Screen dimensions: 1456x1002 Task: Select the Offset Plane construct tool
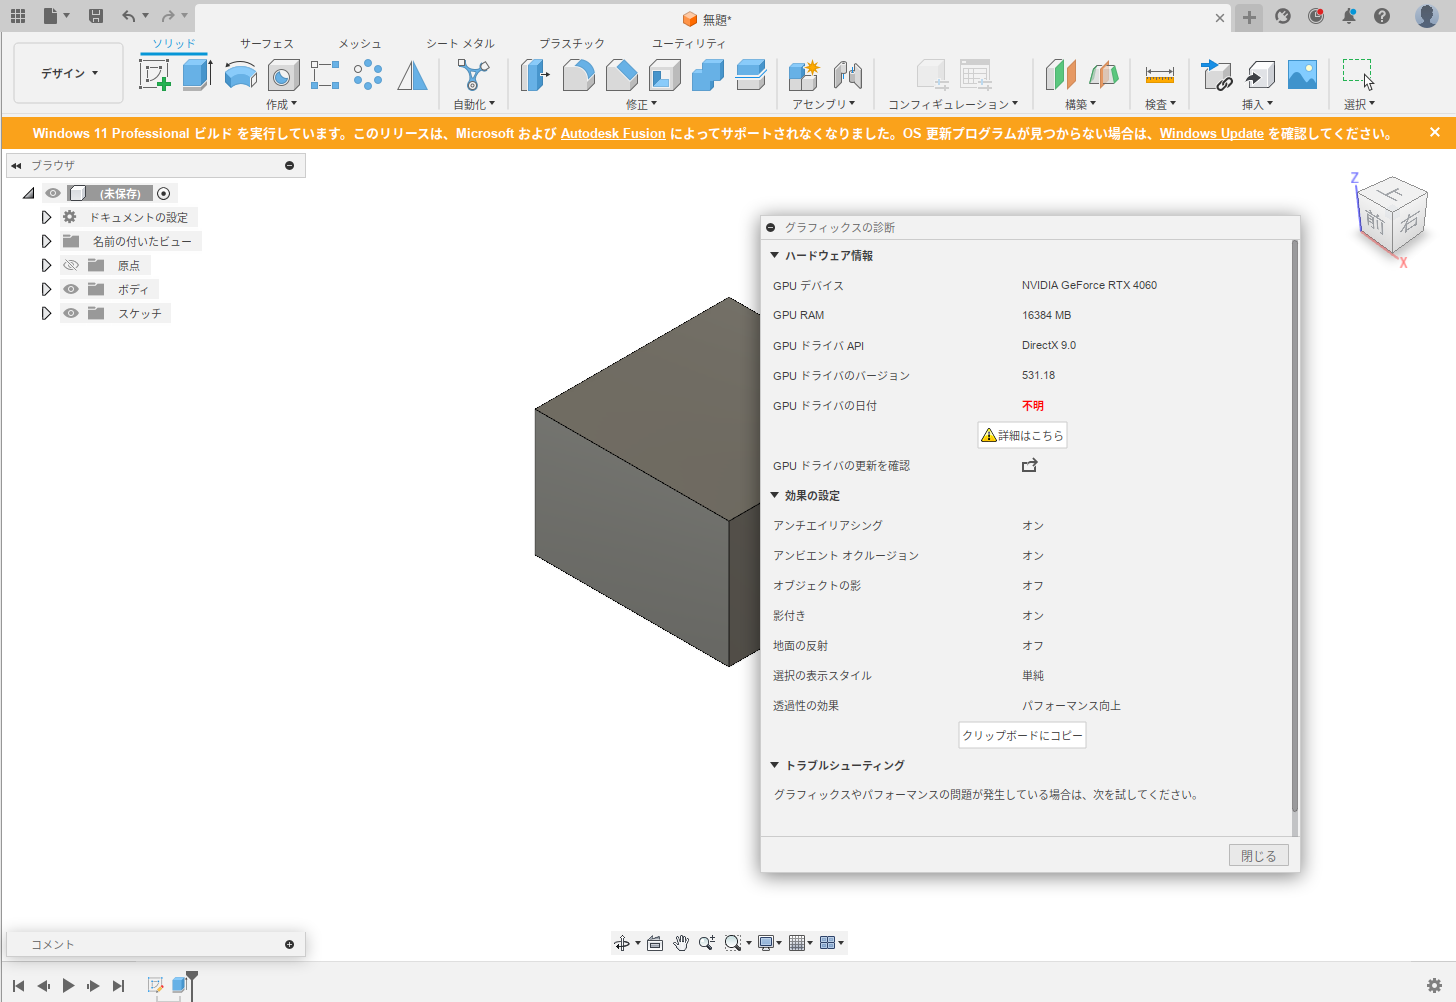pos(1060,75)
